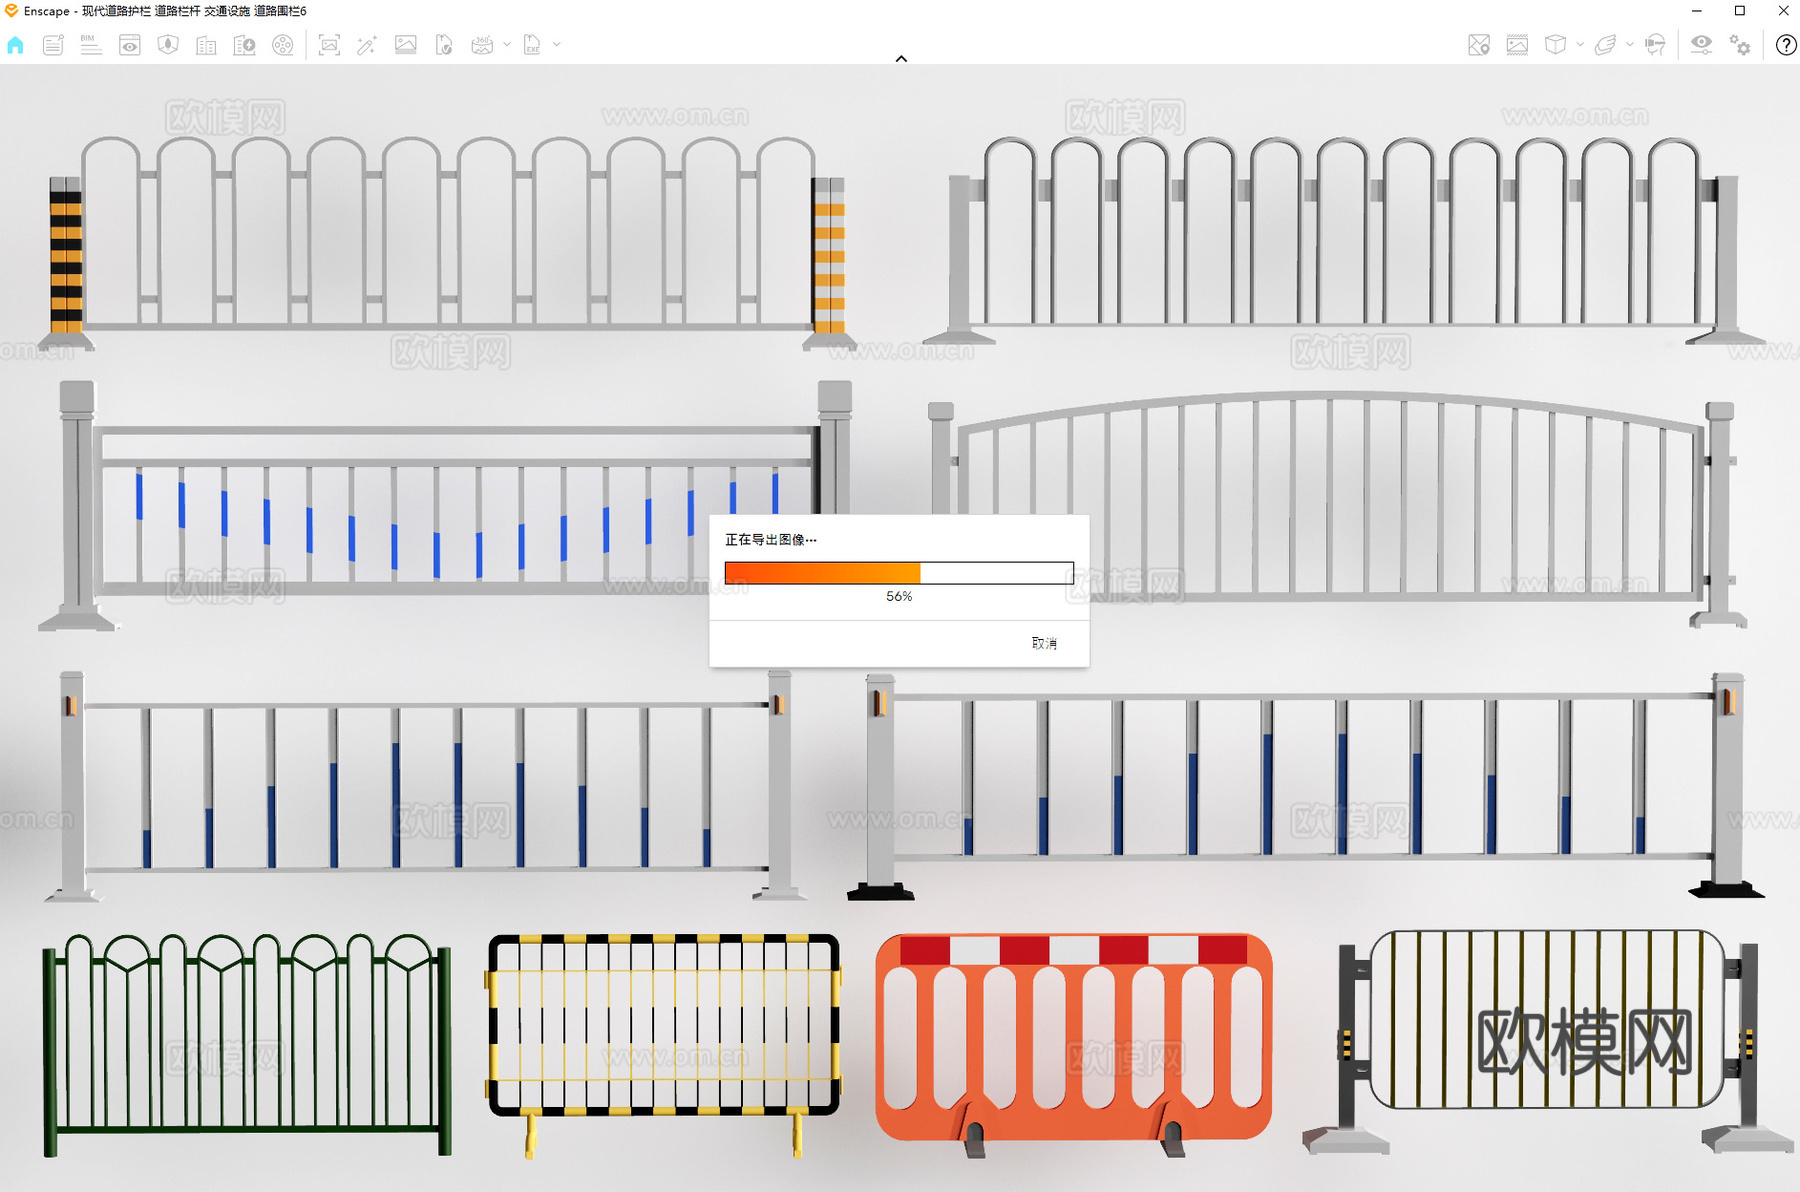Toggle the BIM information panel
Viewport: 1800px width, 1192px height.
91,45
